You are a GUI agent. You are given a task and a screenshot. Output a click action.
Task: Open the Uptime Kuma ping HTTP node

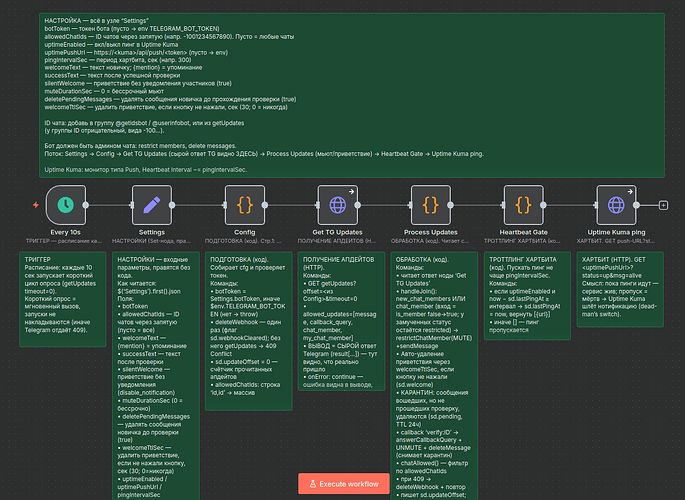point(616,205)
